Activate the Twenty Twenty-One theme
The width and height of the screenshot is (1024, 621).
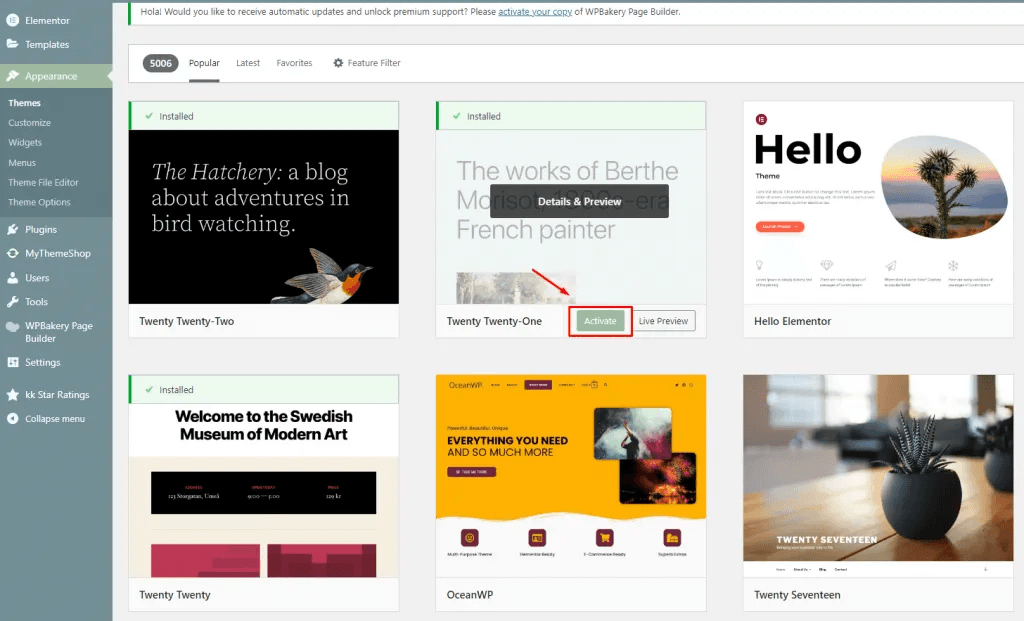600,321
